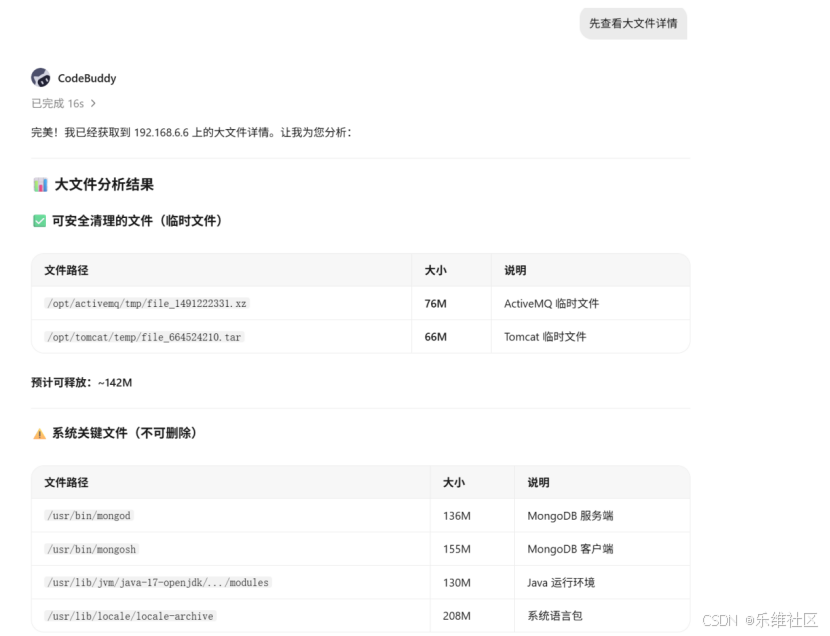
Task: Click the sentence mentioning 192.168.6.6
Action: tap(192, 132)
